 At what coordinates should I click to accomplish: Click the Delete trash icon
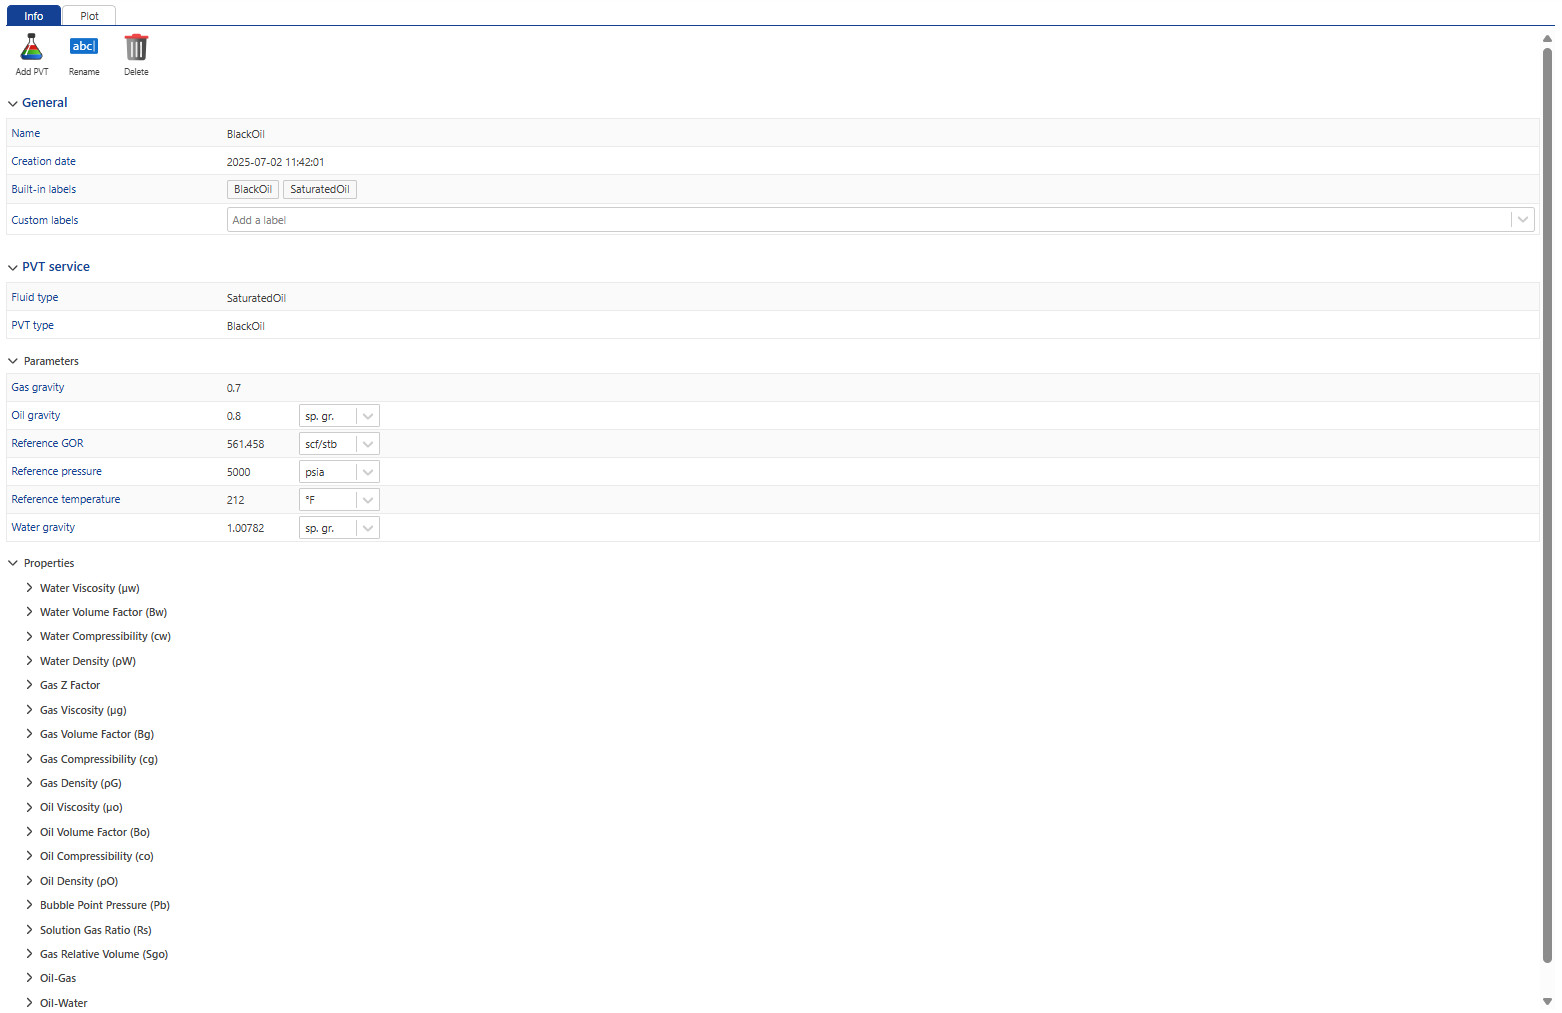[136, 47]
